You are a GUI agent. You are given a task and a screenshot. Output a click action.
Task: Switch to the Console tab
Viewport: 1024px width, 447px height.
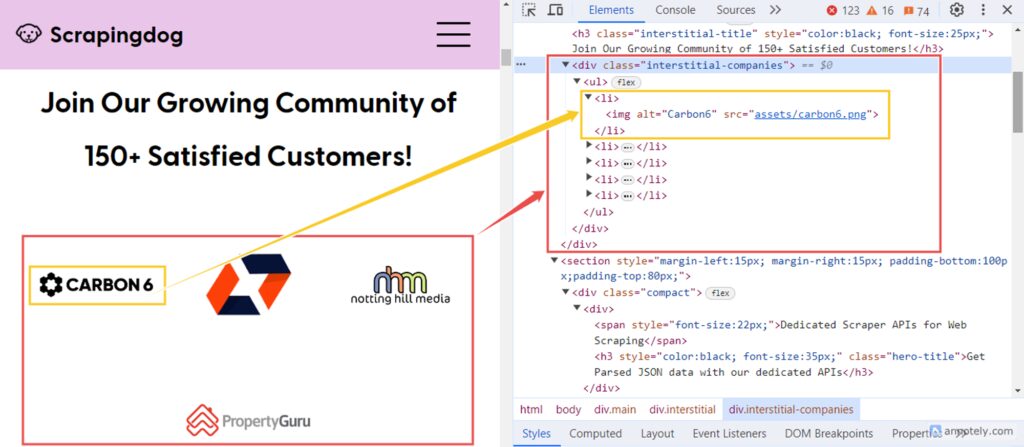[675, 10]
